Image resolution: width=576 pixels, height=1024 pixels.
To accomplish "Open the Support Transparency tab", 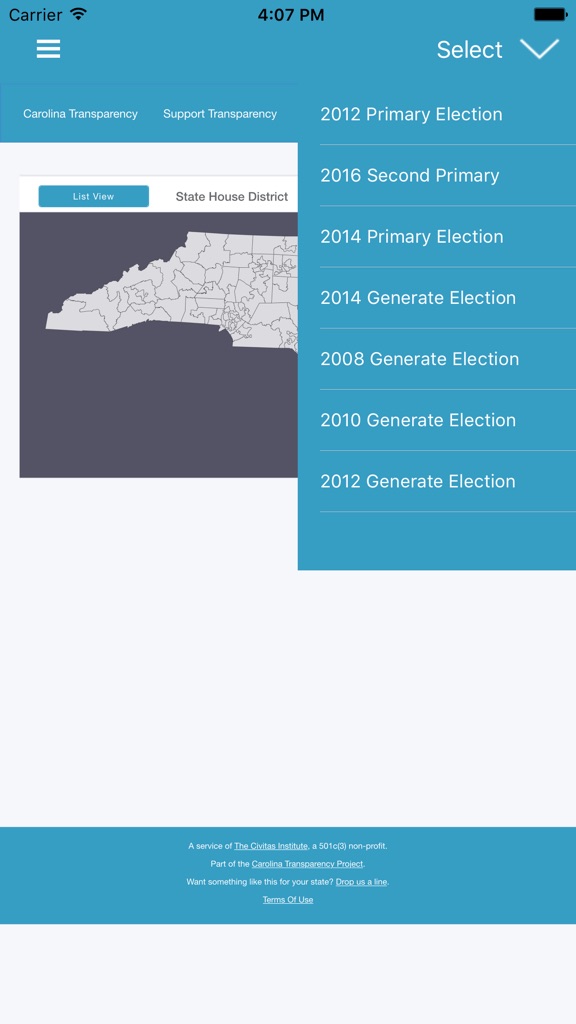I will pos(218,113).
